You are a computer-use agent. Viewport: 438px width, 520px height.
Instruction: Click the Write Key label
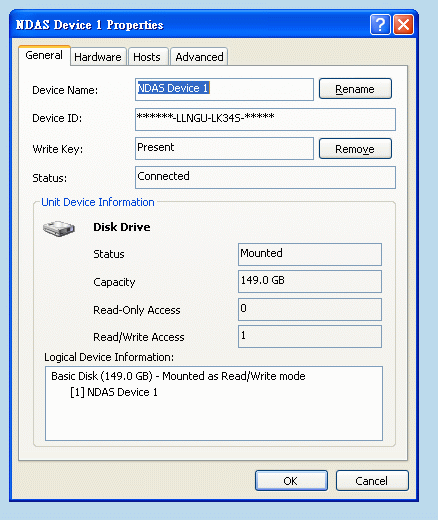point(58,149)
